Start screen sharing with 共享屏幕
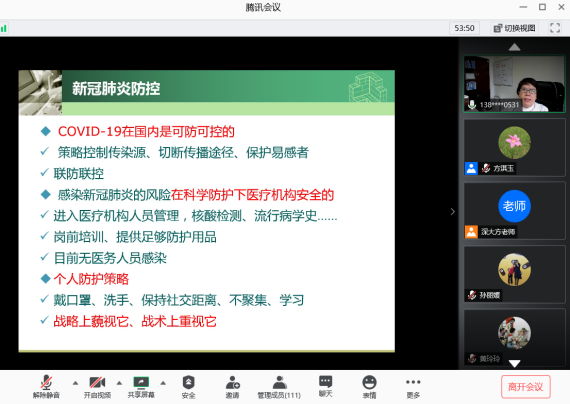 (x=141, y=387)
